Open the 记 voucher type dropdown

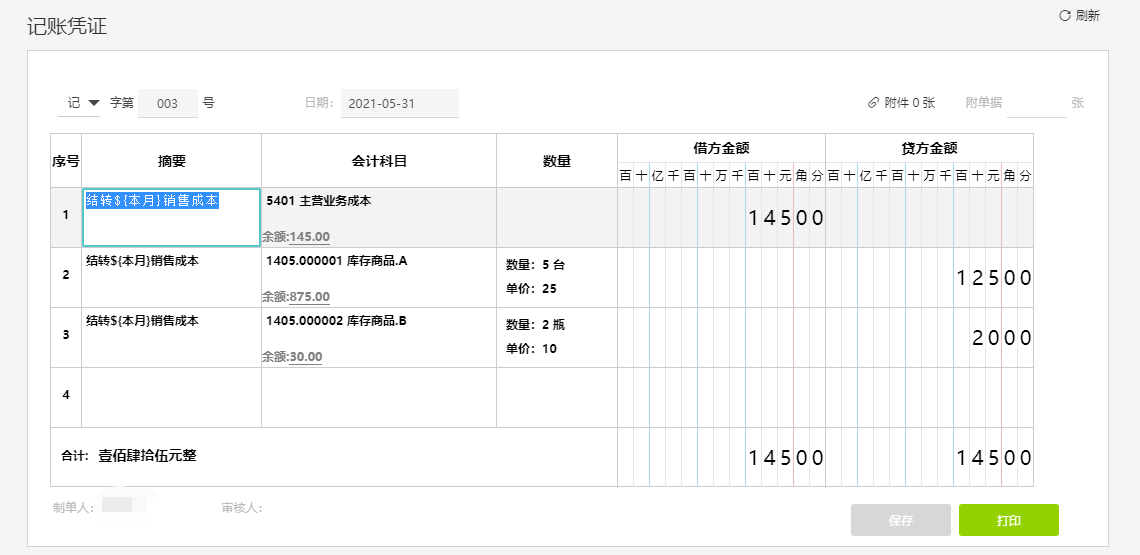pos(84,103)
